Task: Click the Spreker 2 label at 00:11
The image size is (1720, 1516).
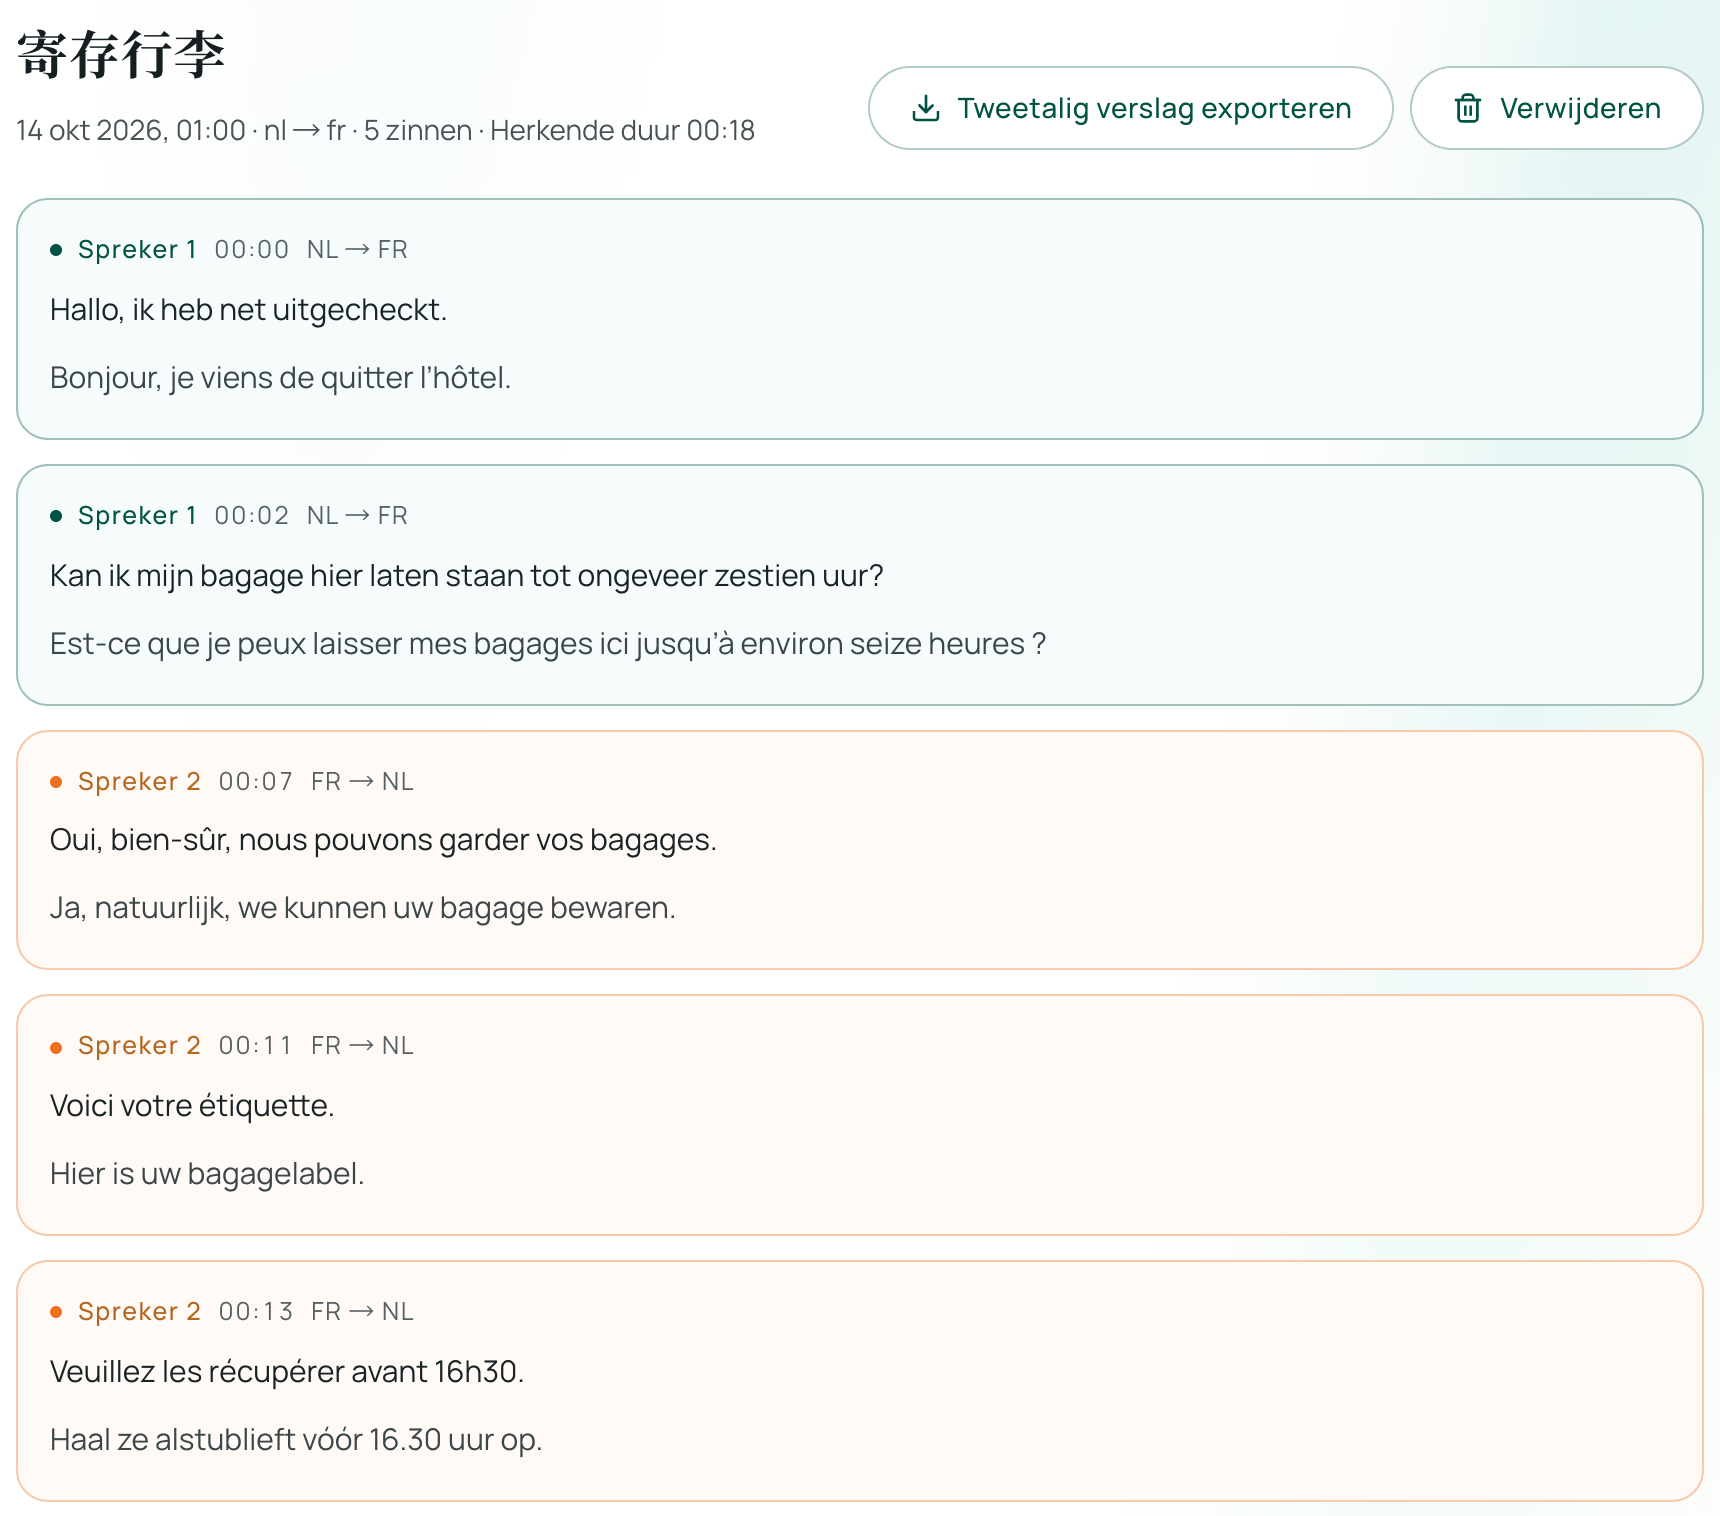Action: [139, 1046]
